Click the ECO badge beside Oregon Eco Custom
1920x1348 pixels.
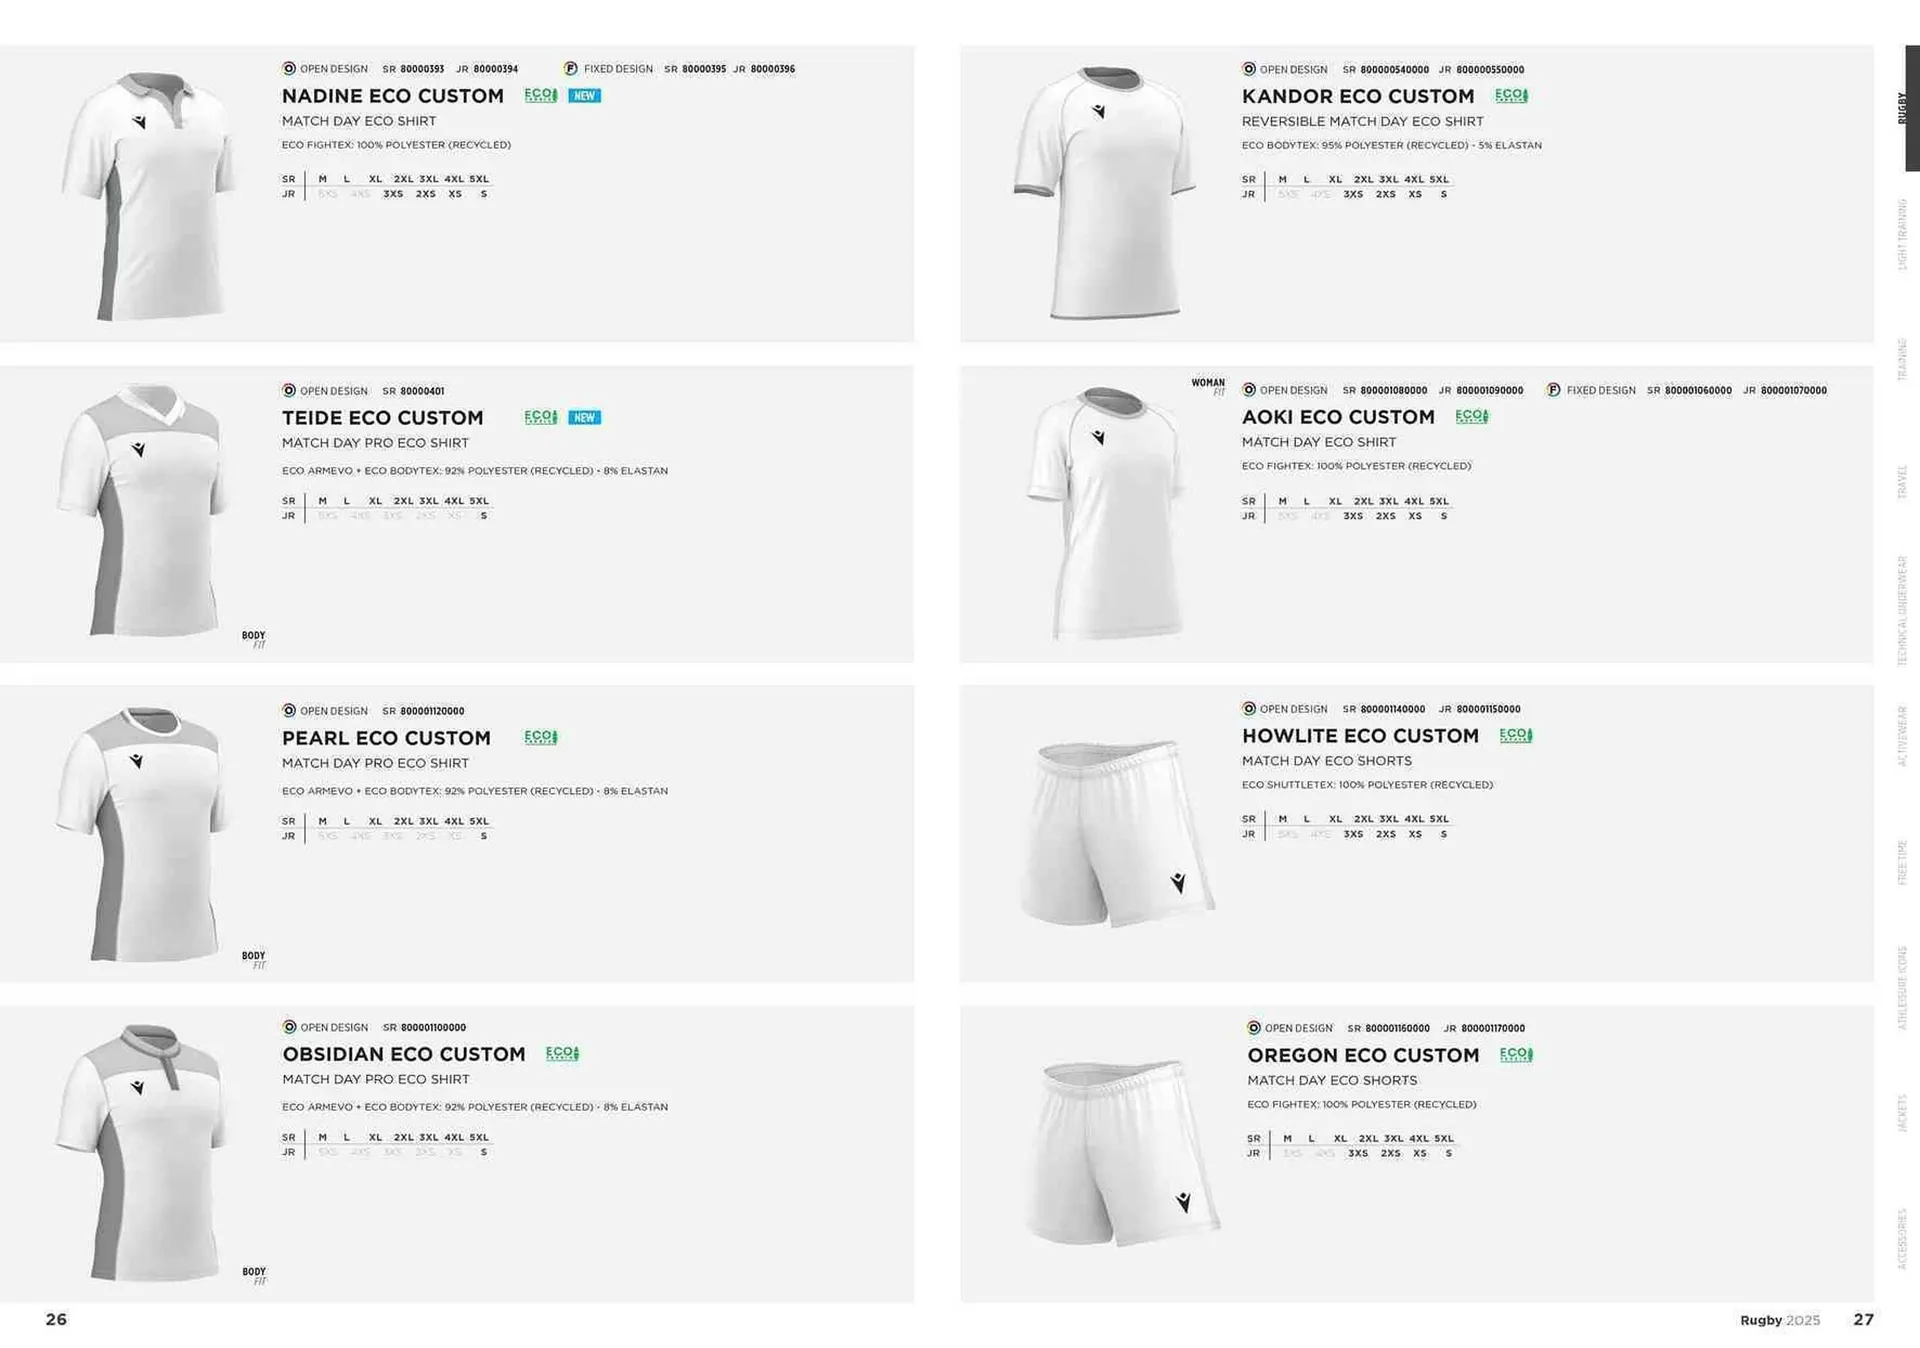1516,1054
